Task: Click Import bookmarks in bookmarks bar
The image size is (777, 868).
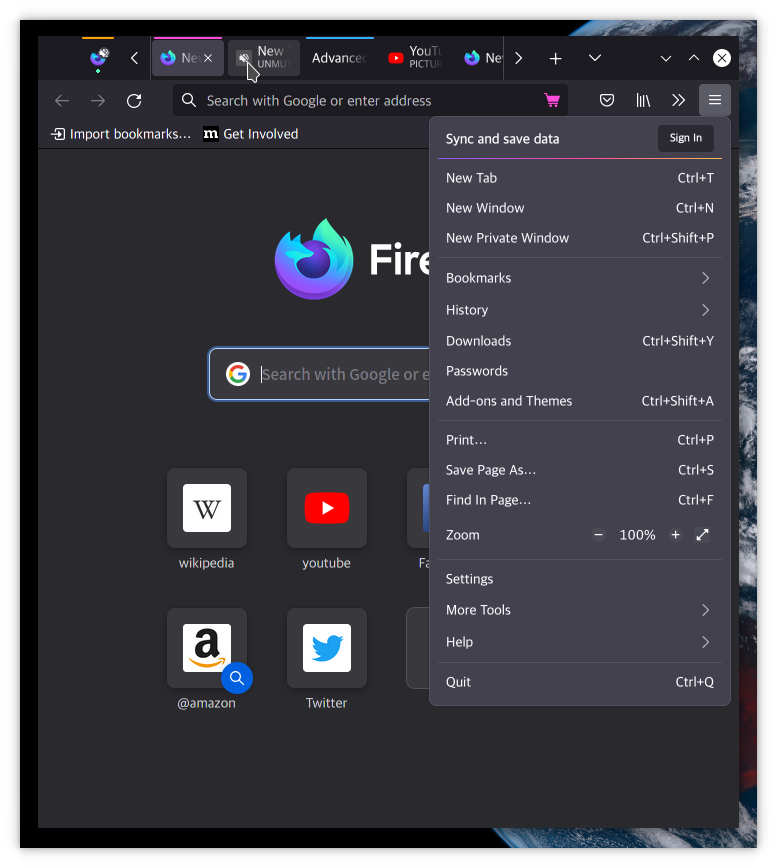Action: 120,134
